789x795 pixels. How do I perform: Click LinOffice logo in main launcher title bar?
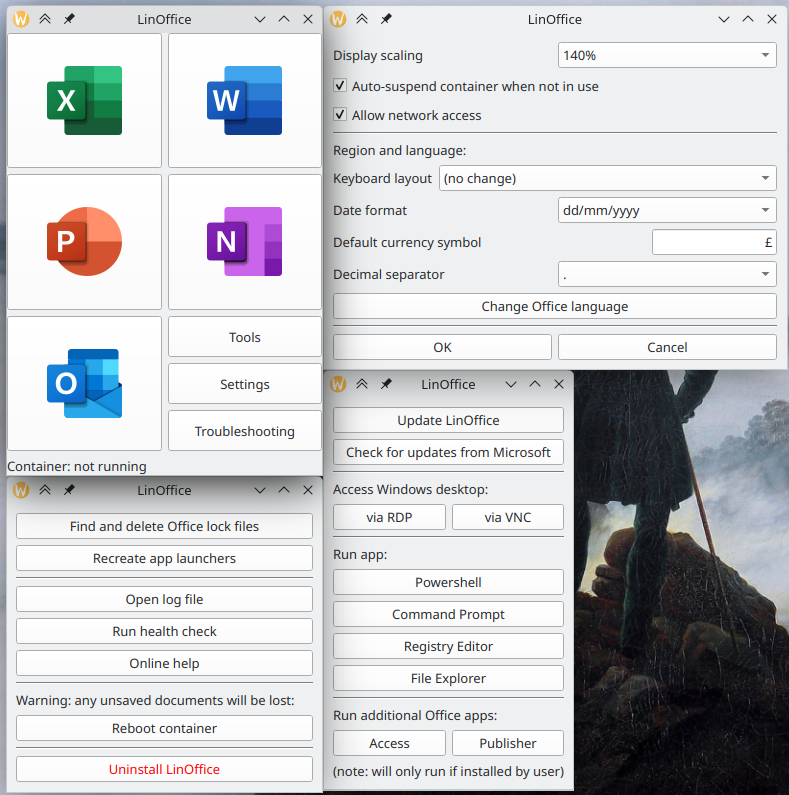(21, 19)
